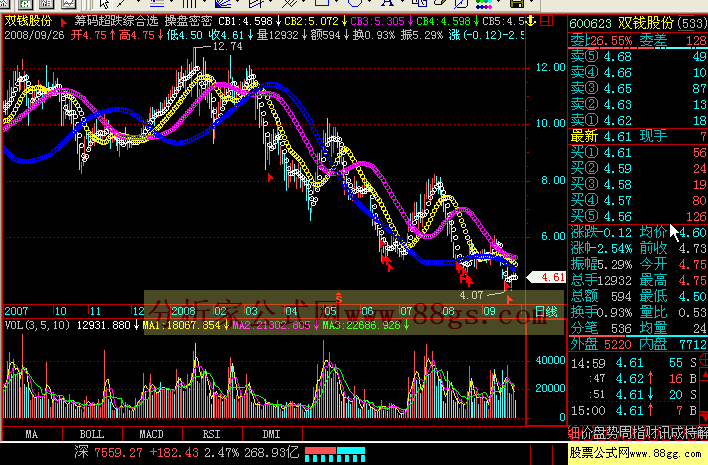This screenshot has width=708, height=465.
Task: Open the 盘 tab in side panel
Action: click(x=599, y=433)
